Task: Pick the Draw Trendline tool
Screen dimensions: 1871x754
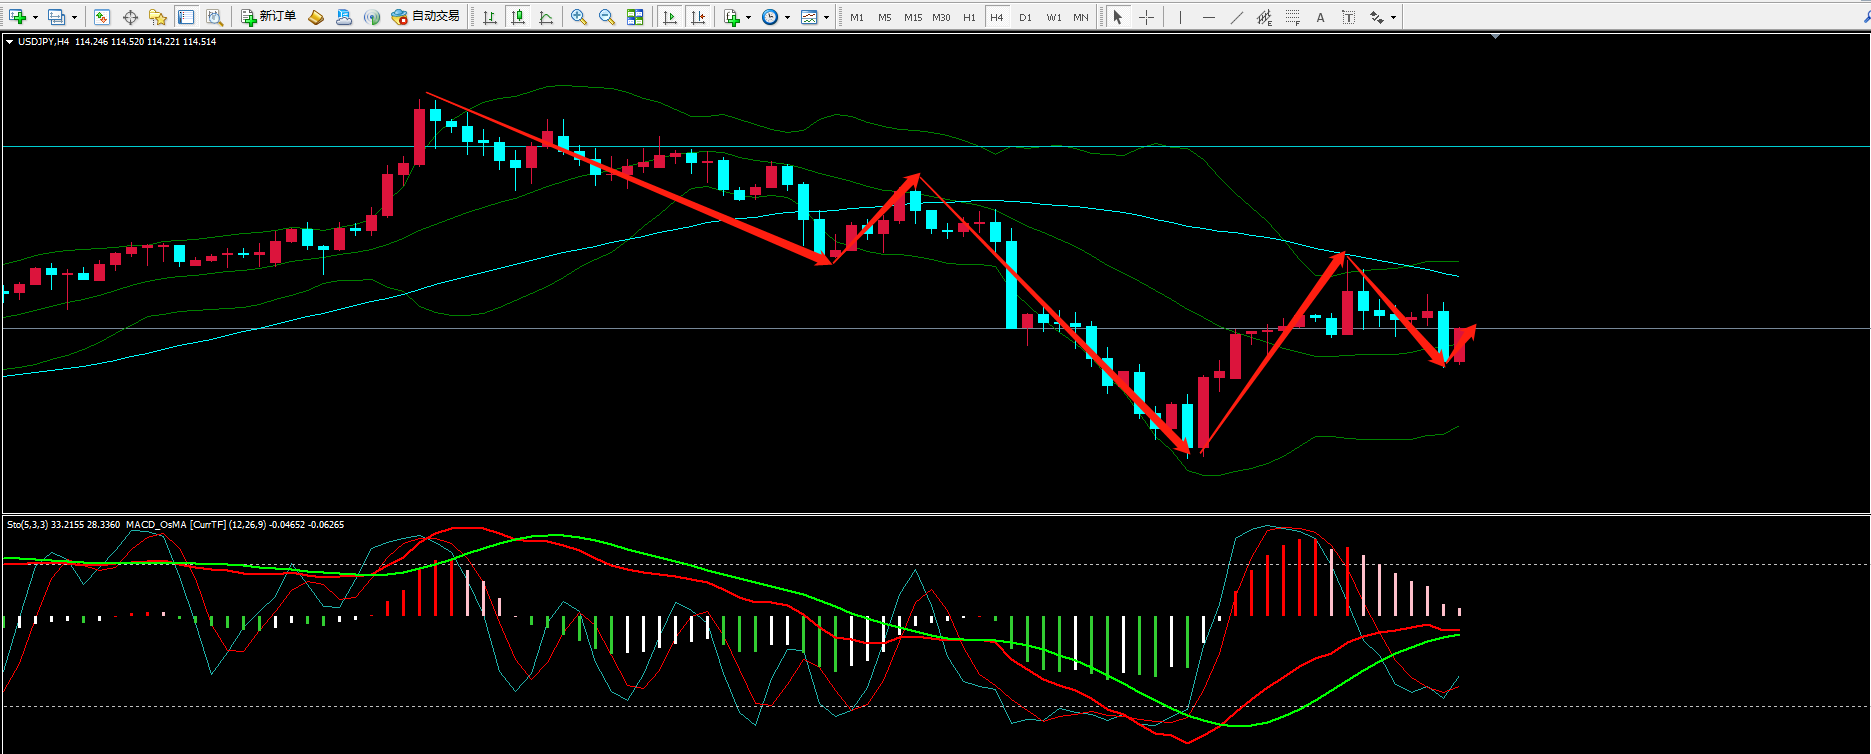Action: 1237,17
